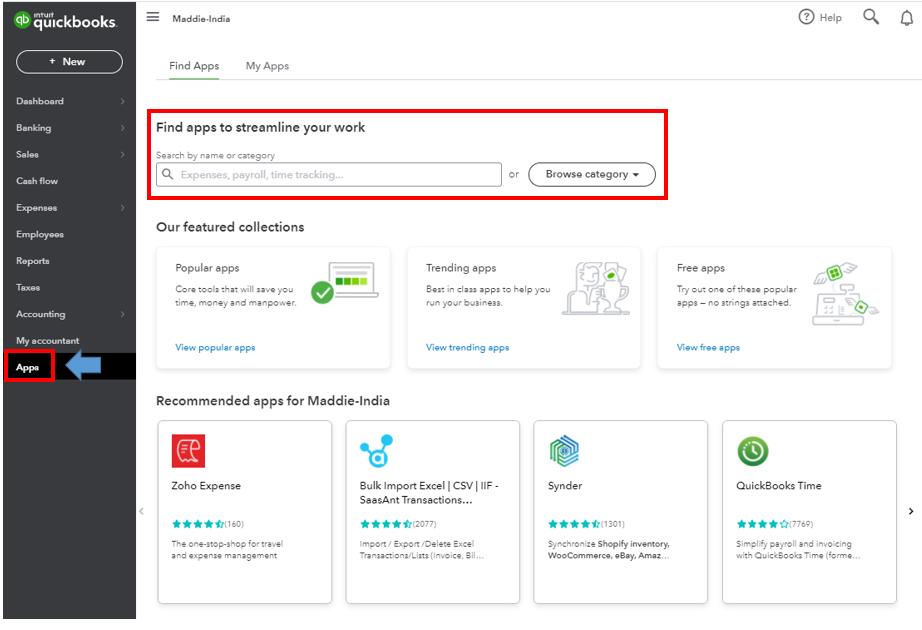Click the Free apps cash register illustration
The width and height of the screenshot is (922, 630).
(846, 294)
